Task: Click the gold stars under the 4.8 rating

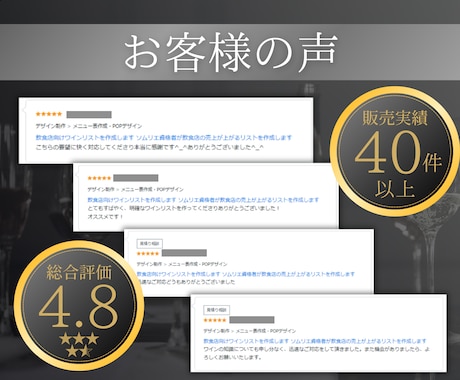Action: pos(79,345)
